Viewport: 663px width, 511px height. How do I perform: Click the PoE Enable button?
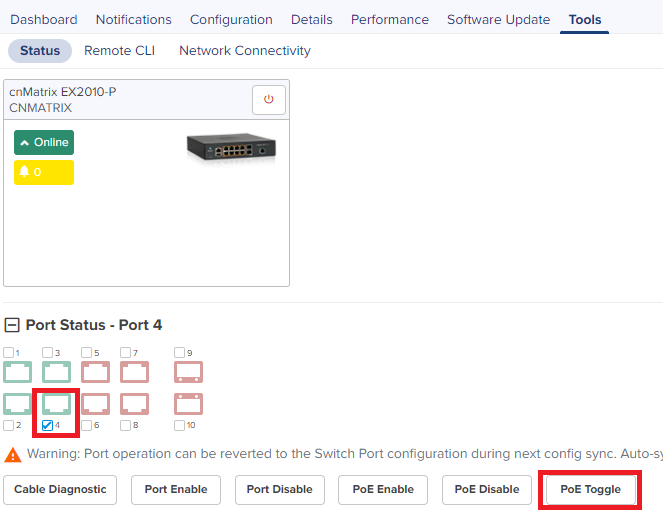tap(383, 489)
